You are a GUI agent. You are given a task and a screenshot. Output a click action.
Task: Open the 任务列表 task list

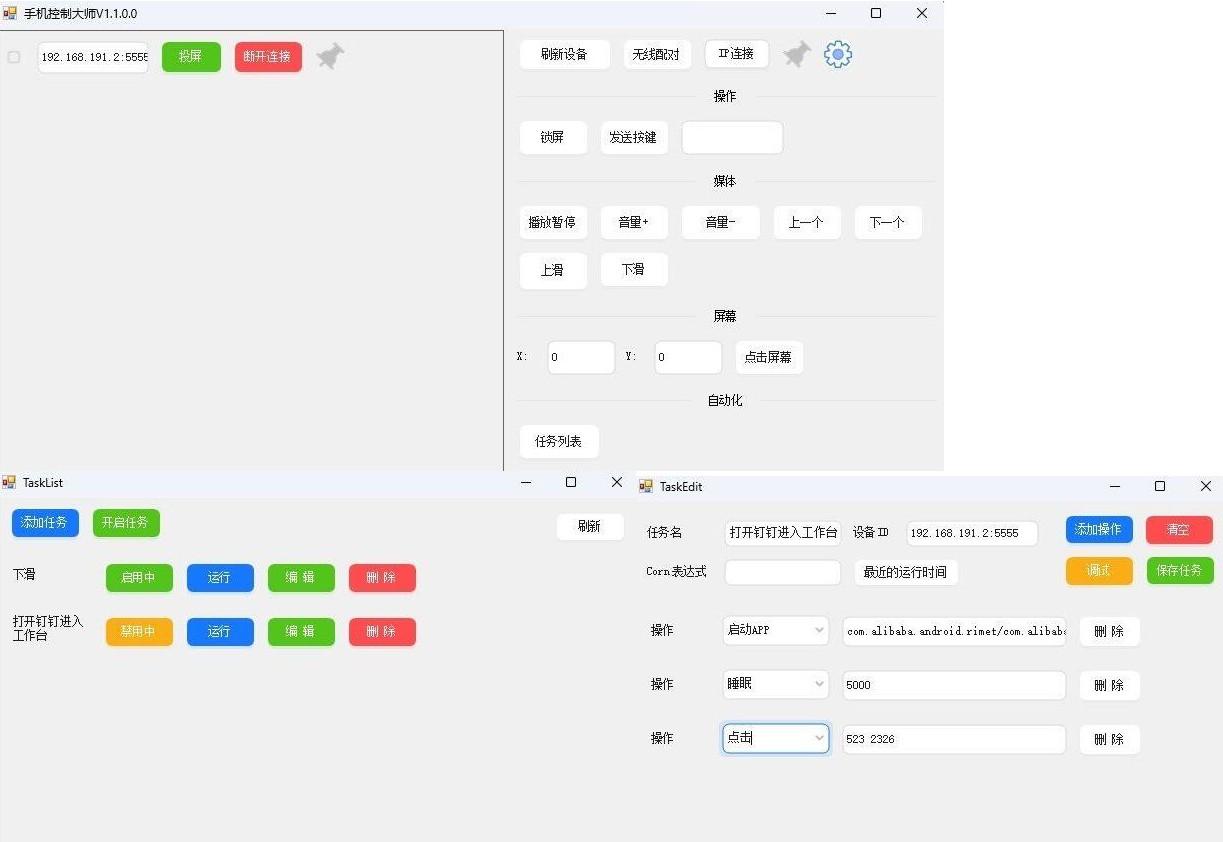[x=559, y=440]
